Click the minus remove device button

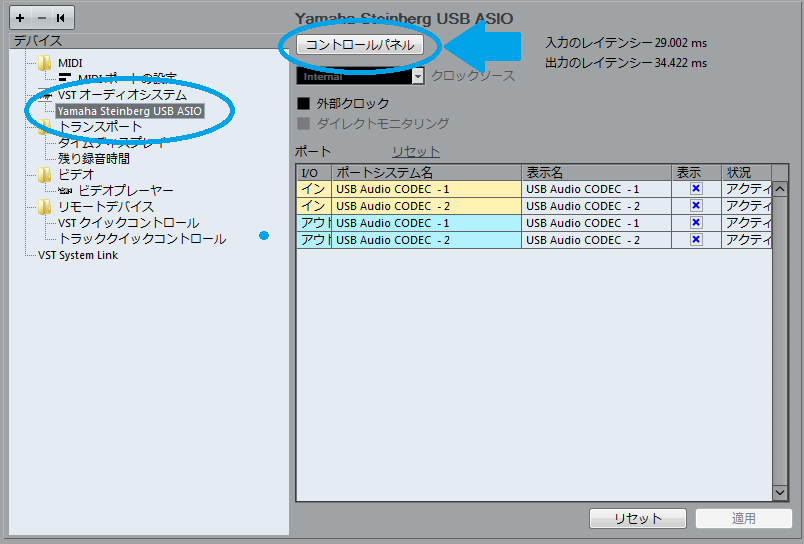click(42, 18)
